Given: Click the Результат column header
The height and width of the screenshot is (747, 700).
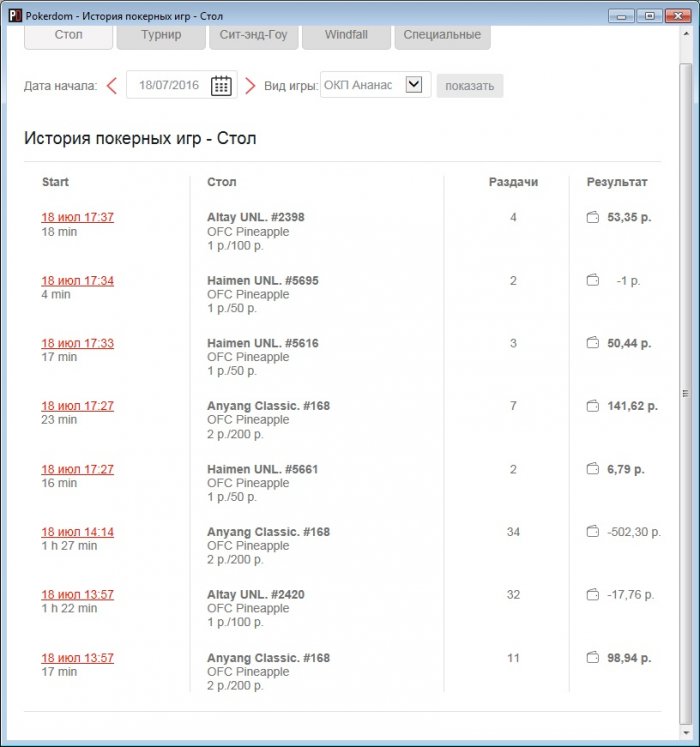Looking at the screenshot, I should click(617, 182).
